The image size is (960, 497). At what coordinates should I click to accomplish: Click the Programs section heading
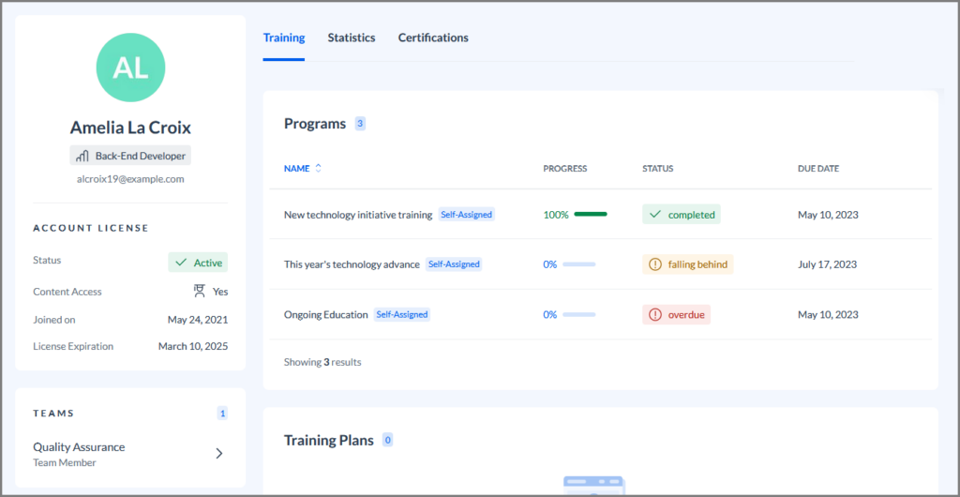tap(315, 124)
